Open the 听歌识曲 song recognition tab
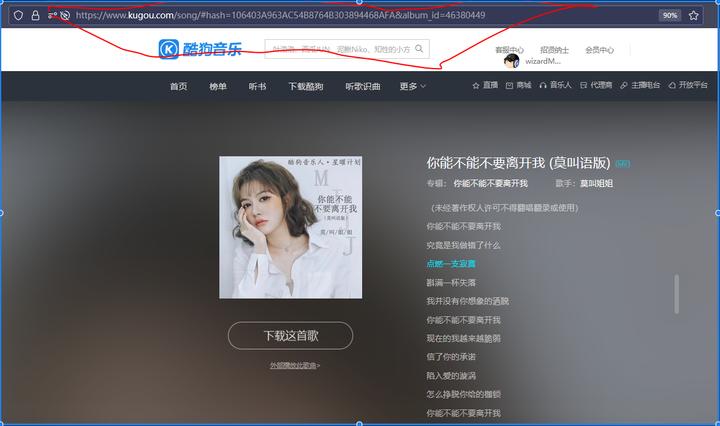This screenshot has height=426, width=720. pyautogui.click(x=363, y=86)
